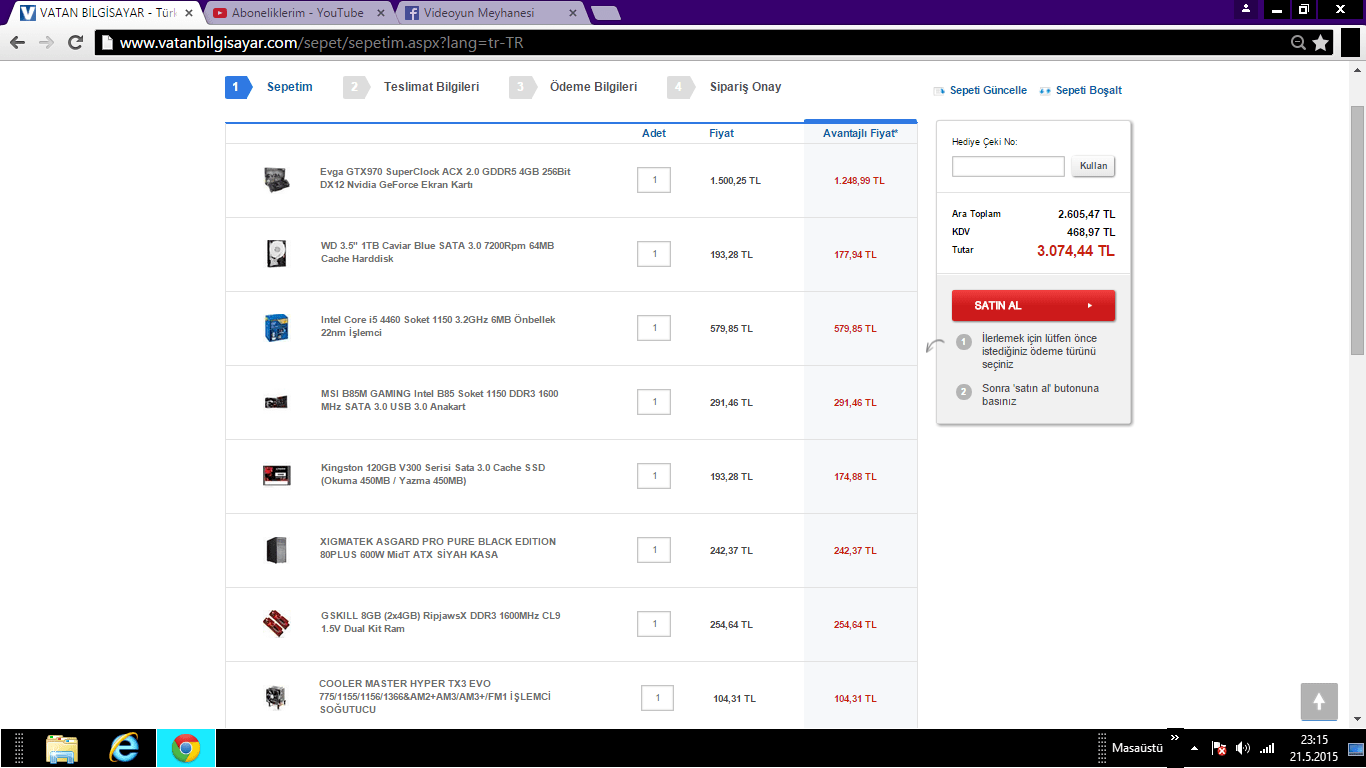Click the quantity field for Intel Core i5
This screenshot has height=768, width=1366.
654,328
